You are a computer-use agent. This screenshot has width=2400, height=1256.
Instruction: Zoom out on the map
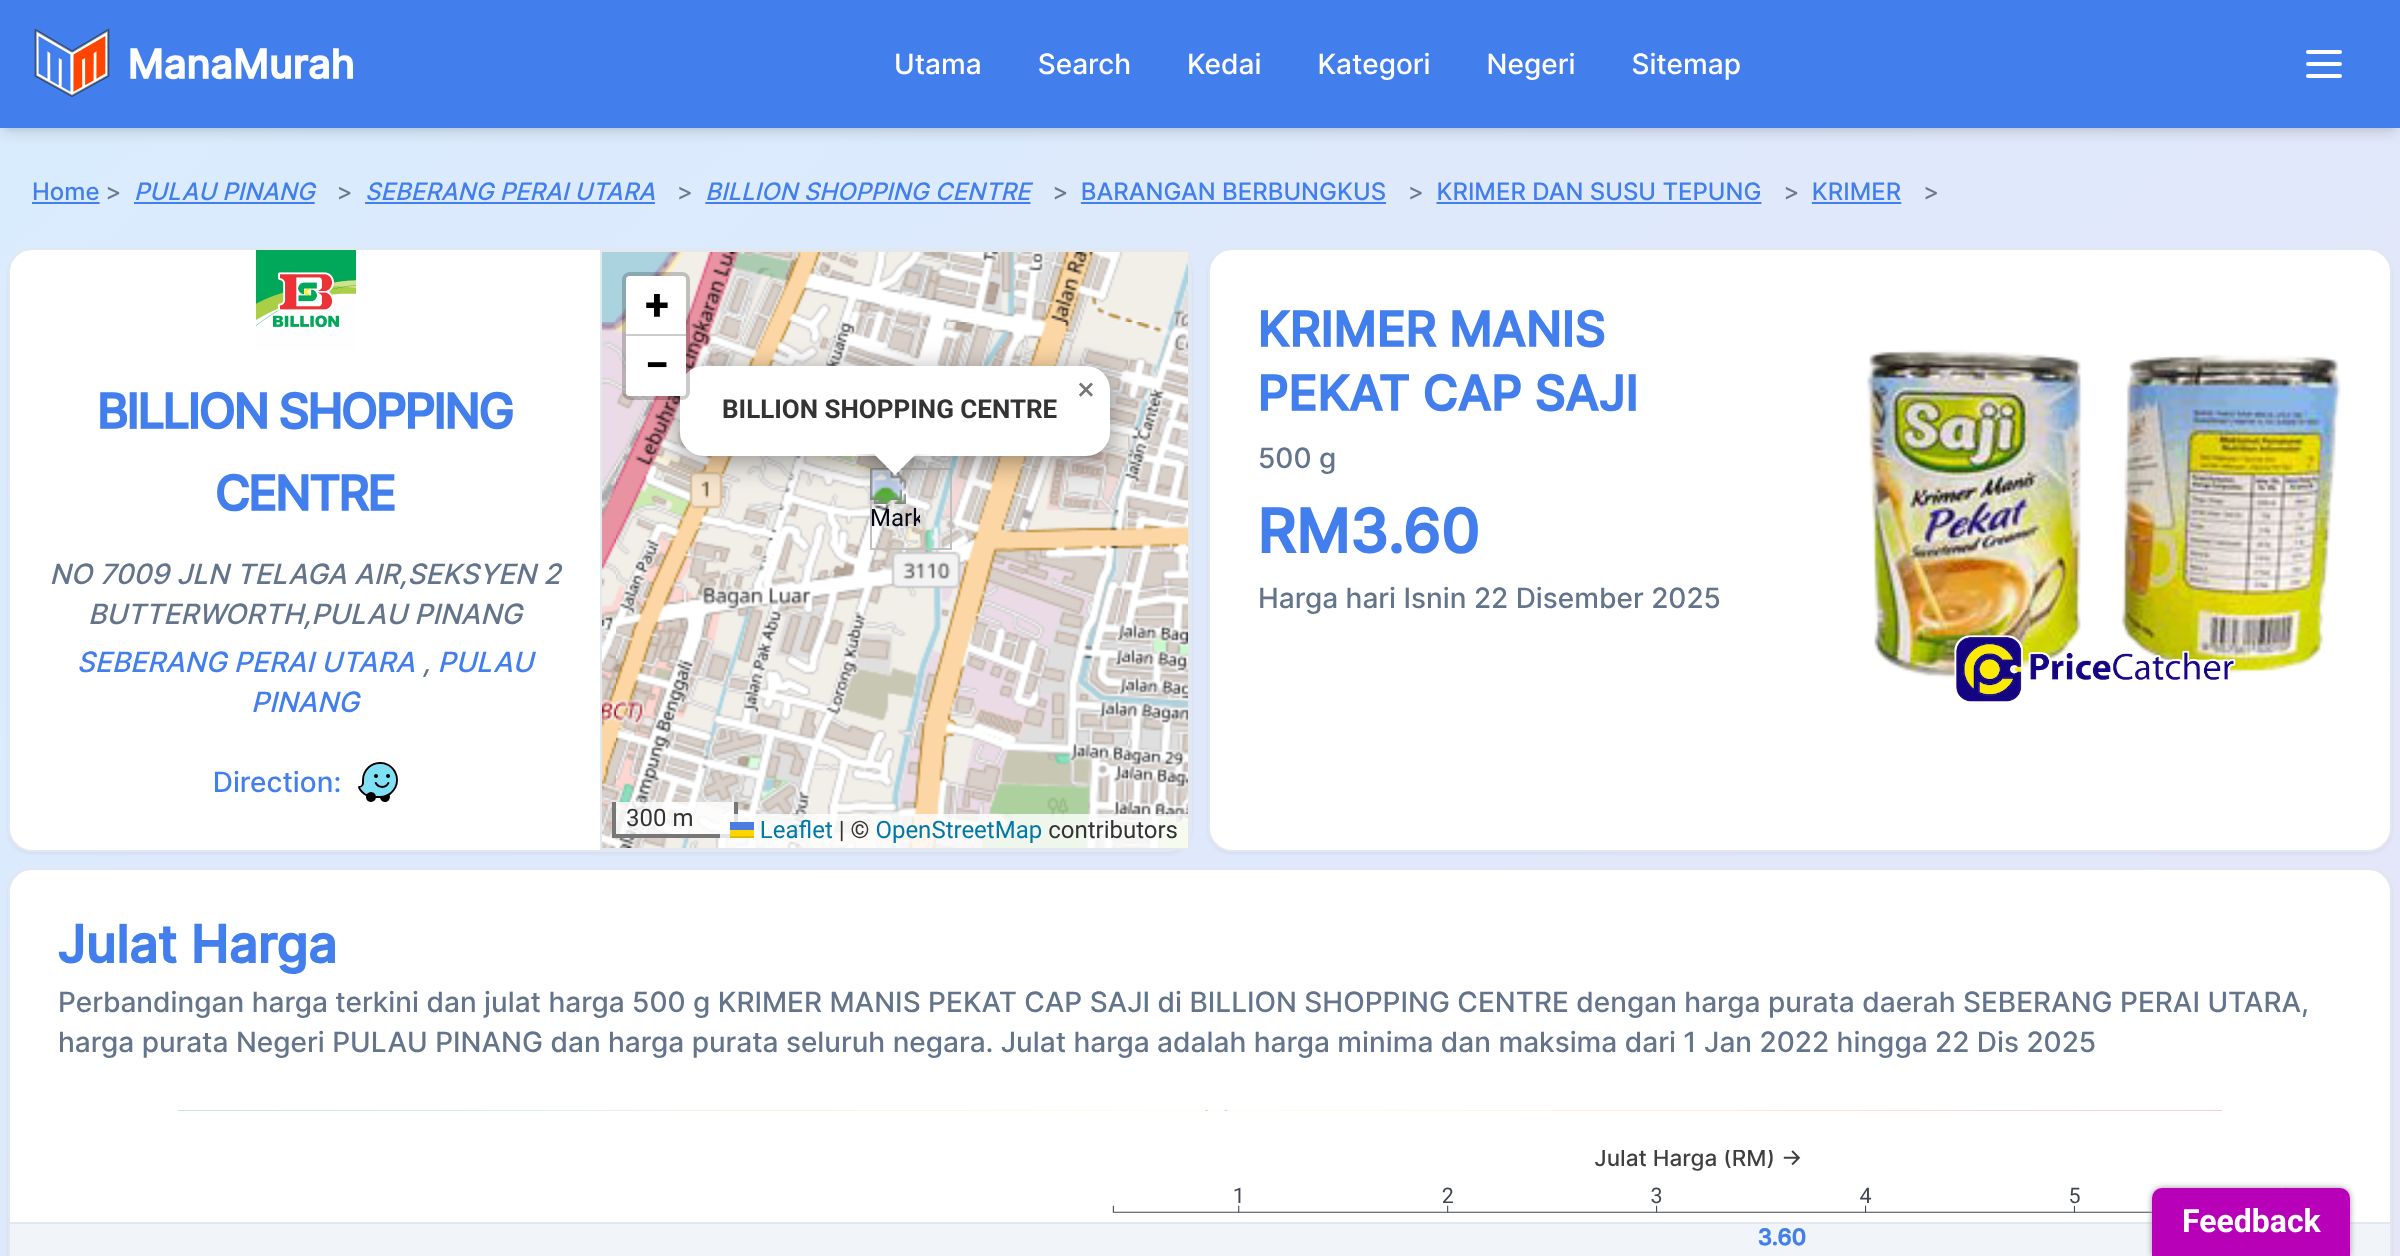(x=656, y=365)
